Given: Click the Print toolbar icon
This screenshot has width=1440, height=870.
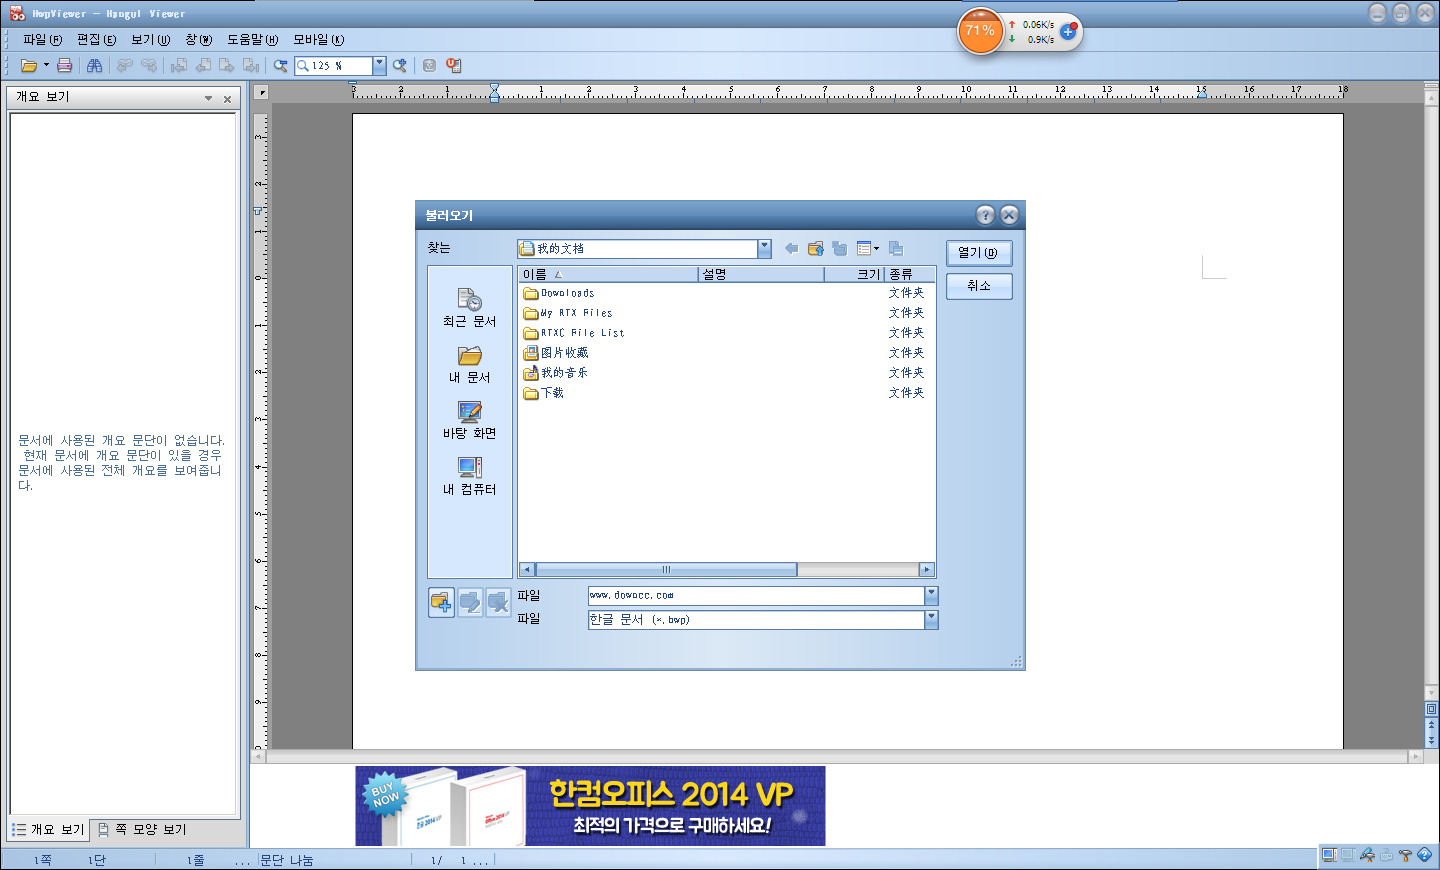Looking at the screenshot, I should (64, 65).
